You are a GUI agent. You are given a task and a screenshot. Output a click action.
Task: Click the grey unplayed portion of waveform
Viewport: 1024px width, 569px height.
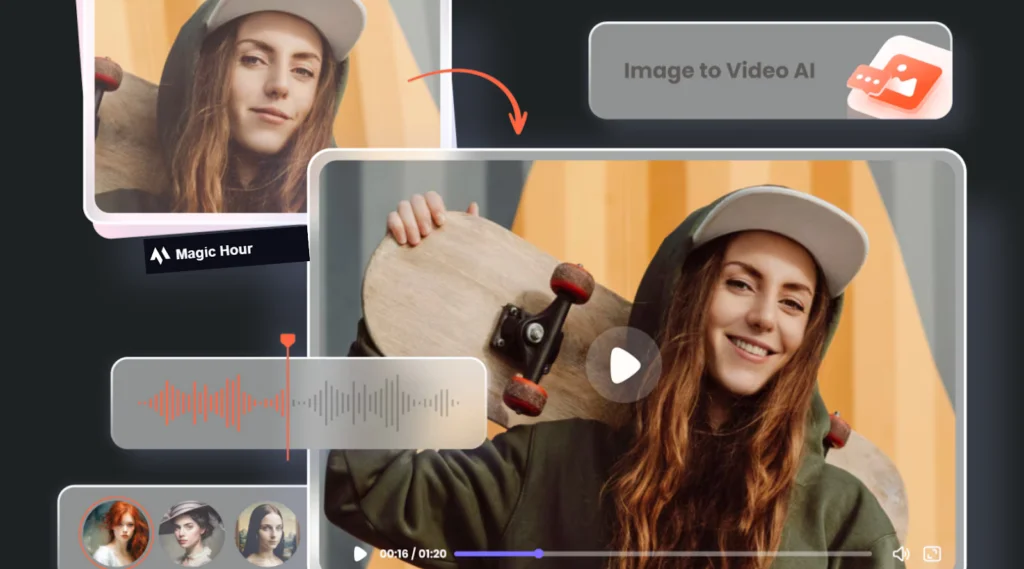[380, 403]
